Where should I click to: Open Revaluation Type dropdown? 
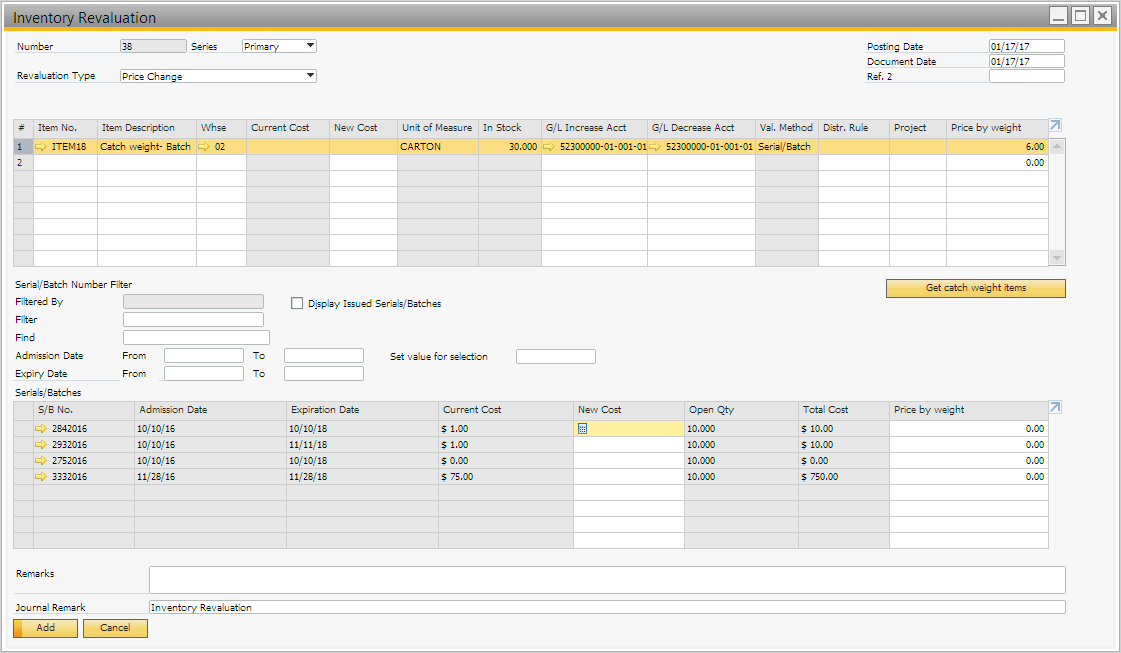click(x=310, y=76)
